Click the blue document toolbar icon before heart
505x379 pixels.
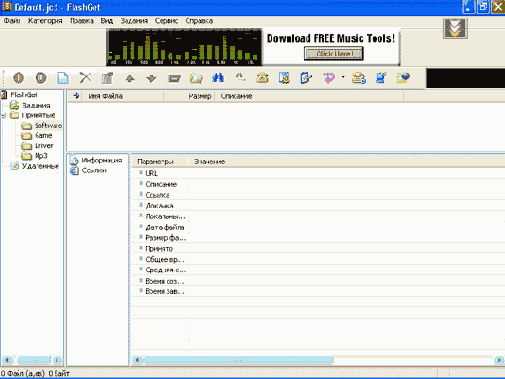pos(306,78)
